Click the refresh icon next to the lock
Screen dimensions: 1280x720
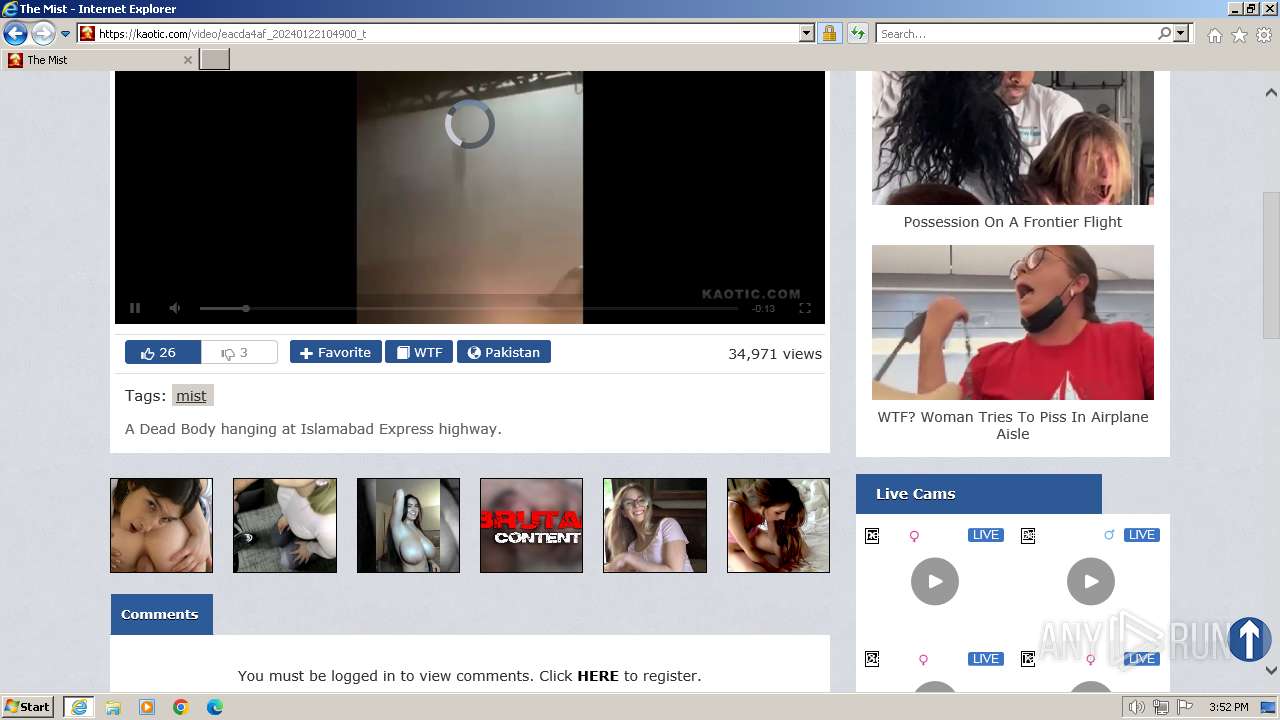[857, 33]
